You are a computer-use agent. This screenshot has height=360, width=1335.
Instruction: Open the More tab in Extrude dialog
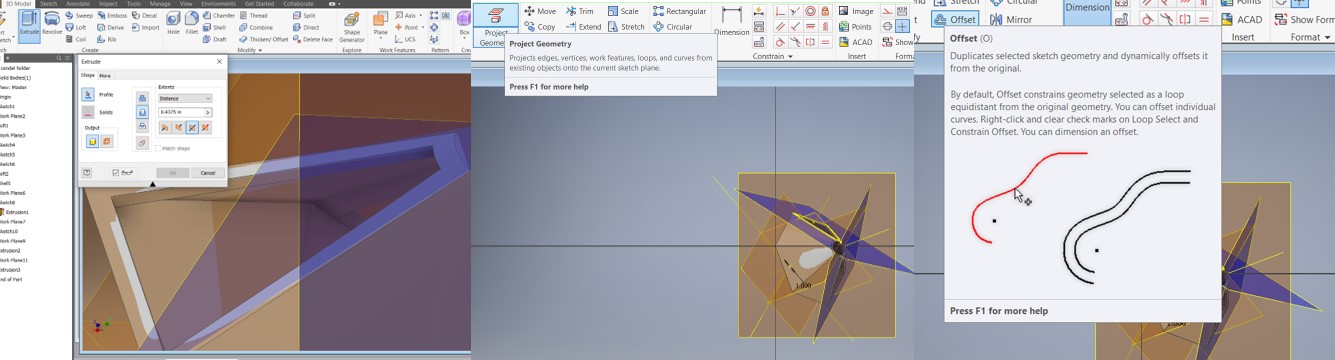(105, 76)
